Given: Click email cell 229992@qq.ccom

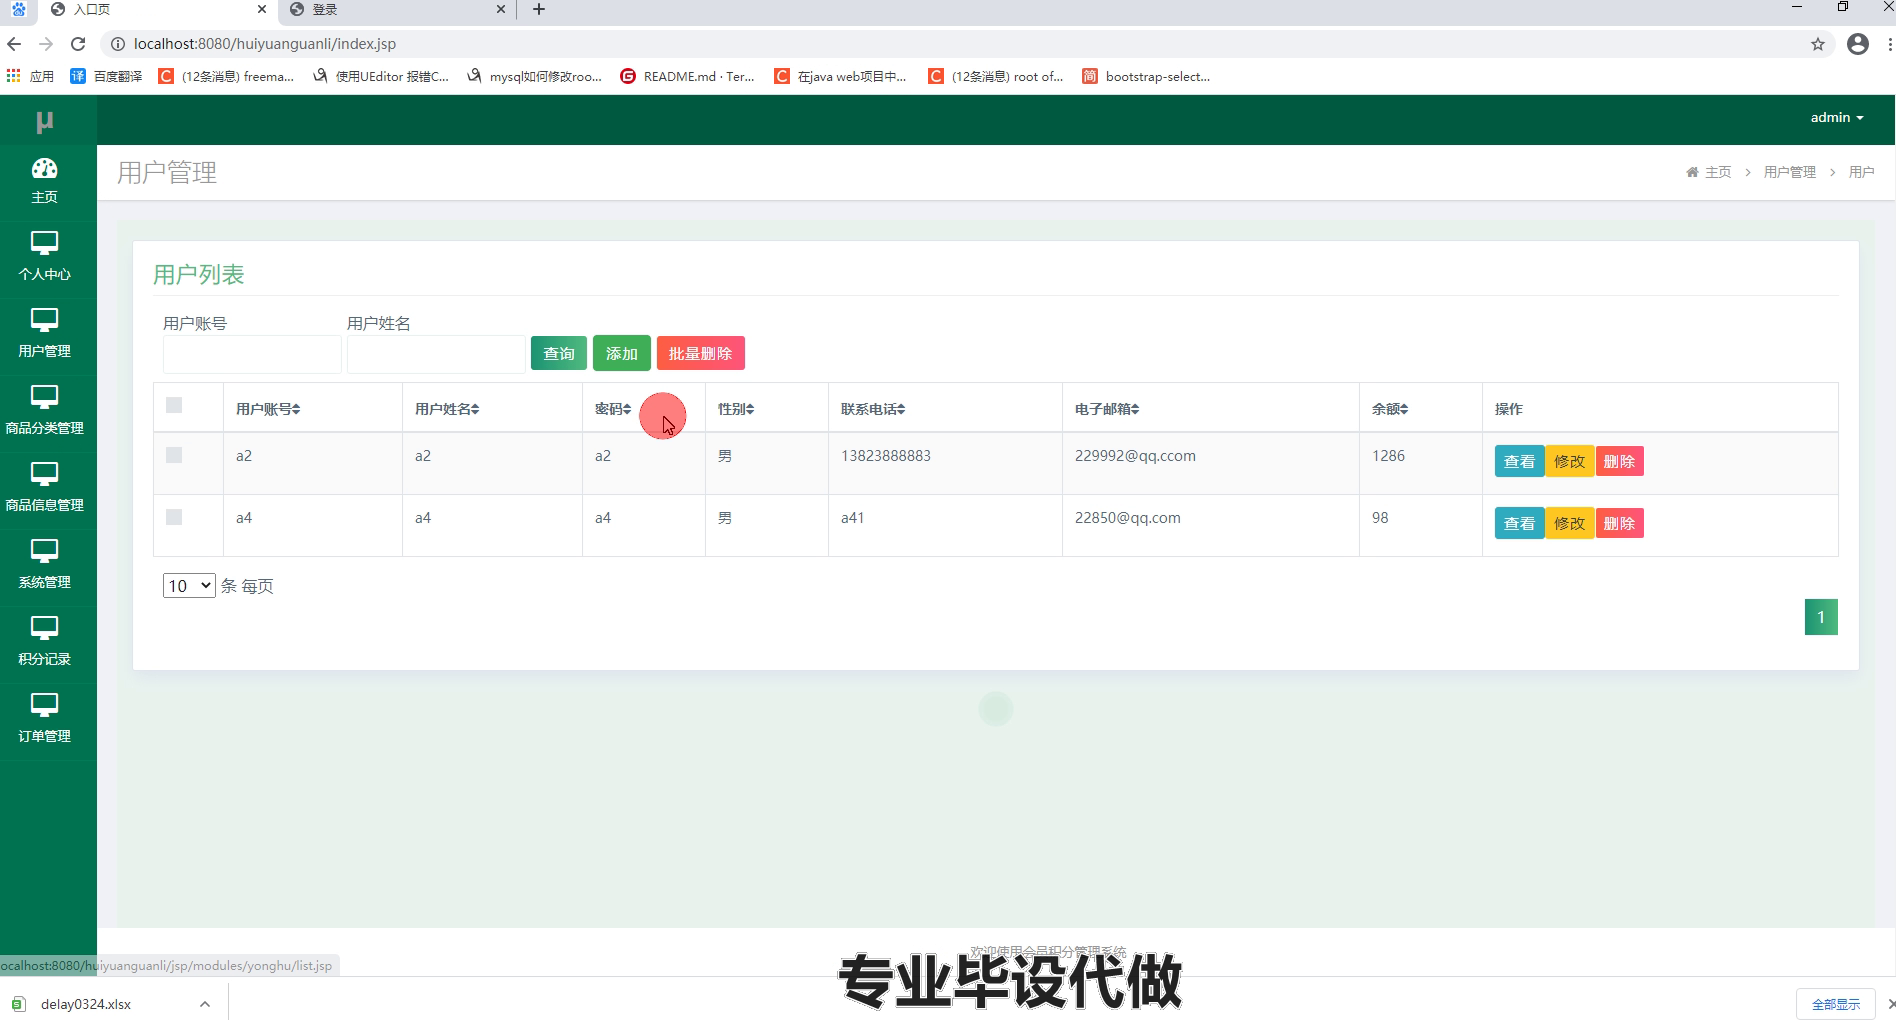Looking at the screenshot, I should 1135,456.
